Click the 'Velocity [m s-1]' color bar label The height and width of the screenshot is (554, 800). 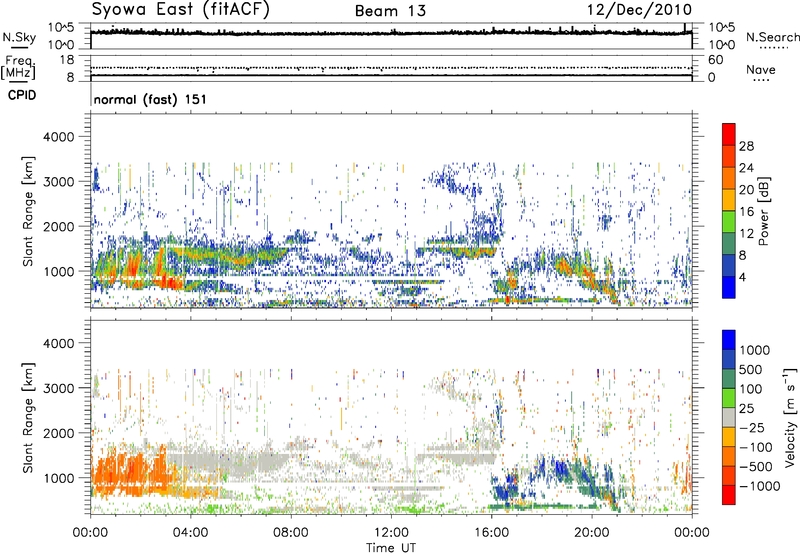[x=790, y=417]
